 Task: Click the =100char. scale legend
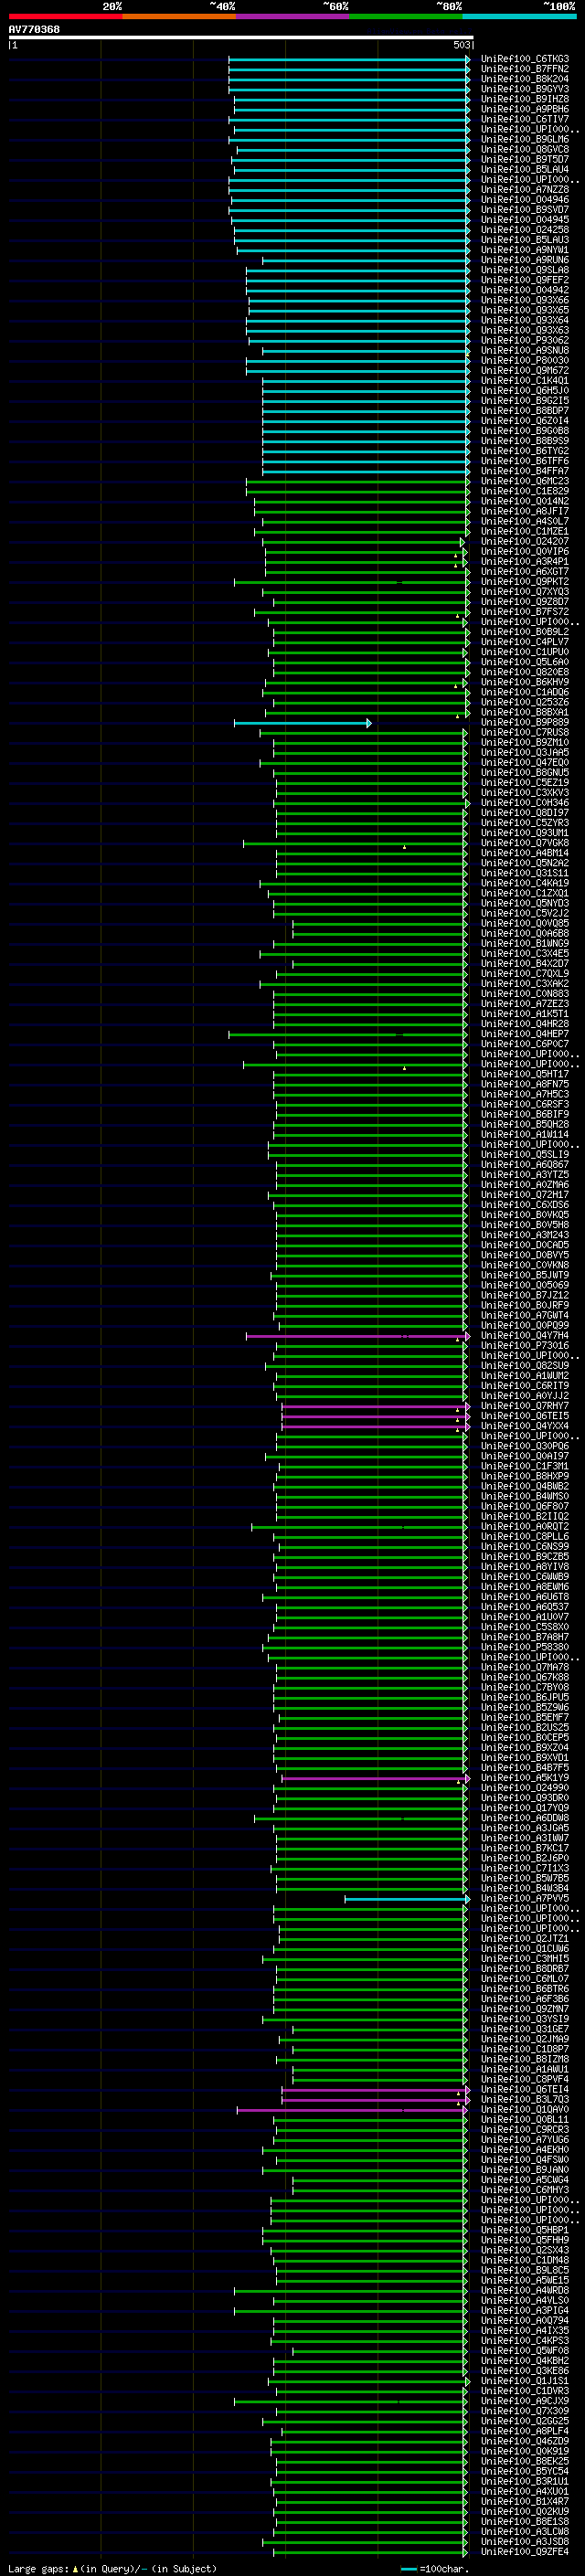[x=436, y=2569]
